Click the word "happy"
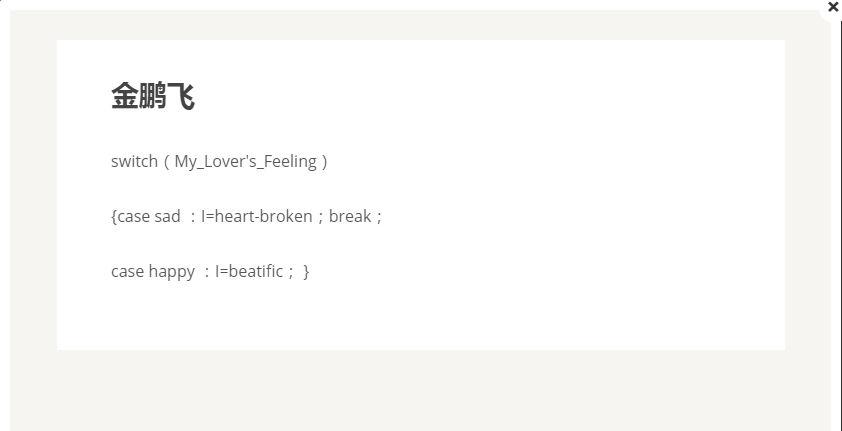This screenshot has width=842, height=431. tap(172, 272)
